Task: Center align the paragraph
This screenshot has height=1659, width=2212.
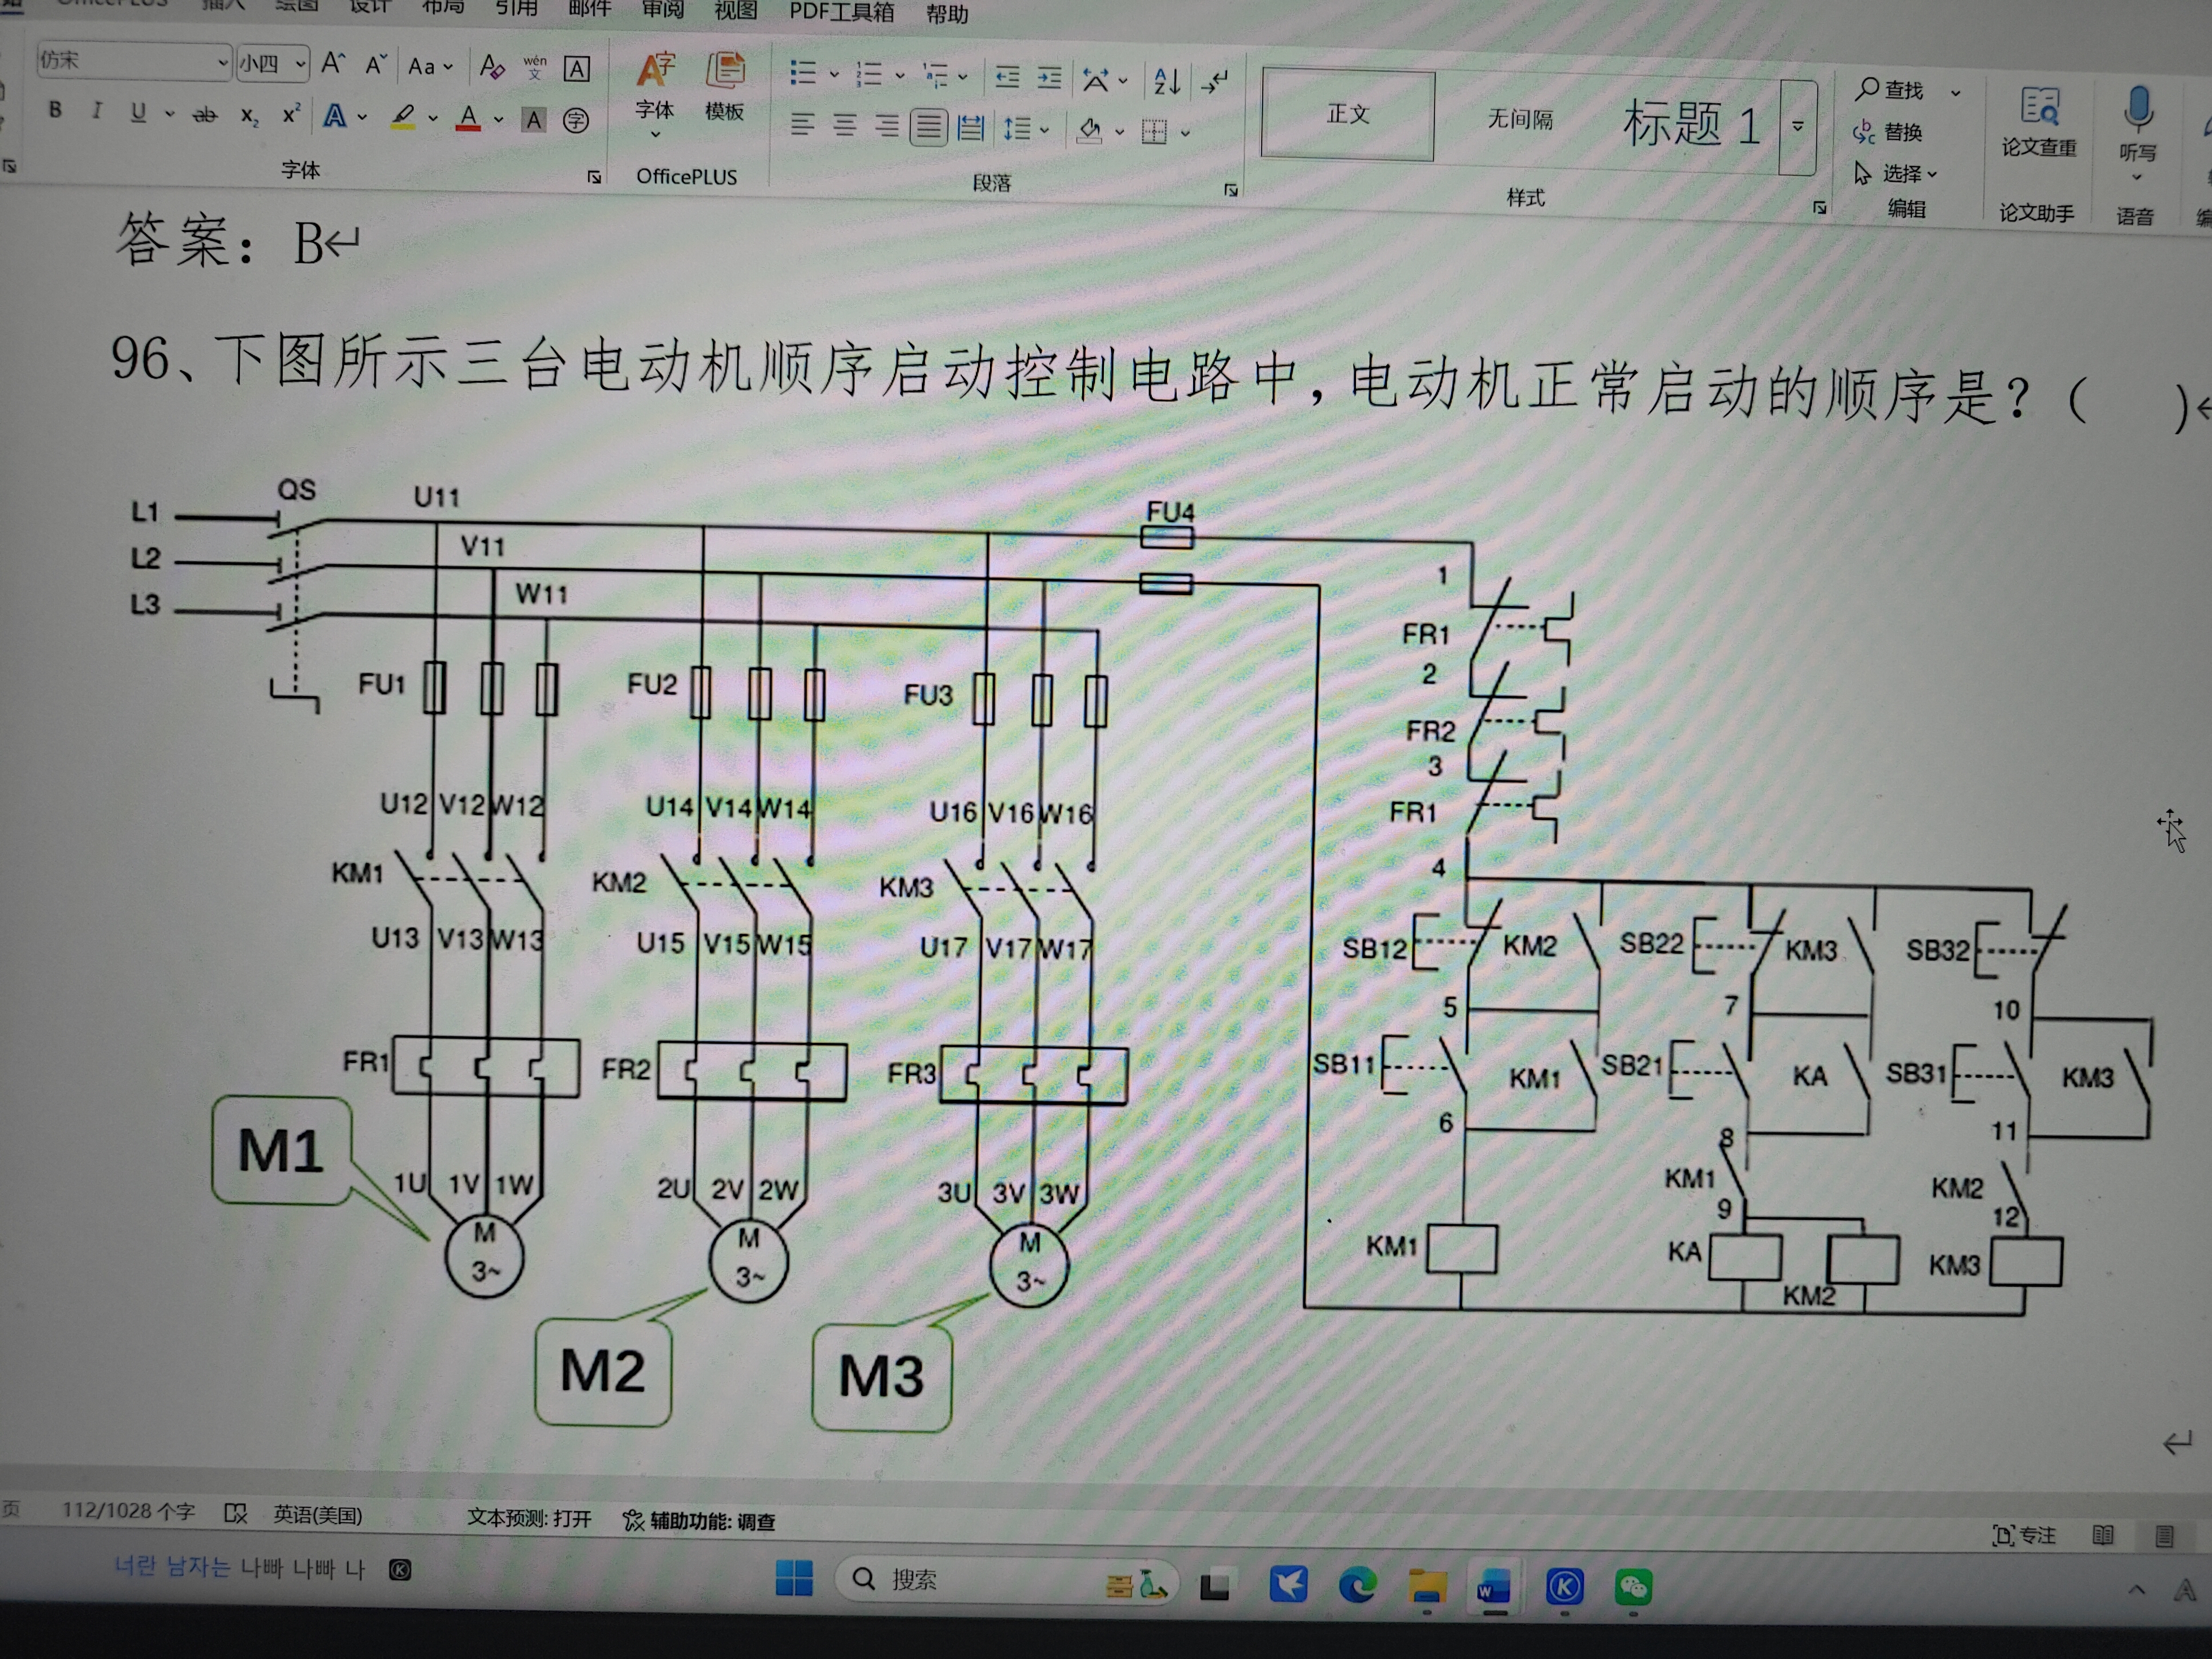Action: 845,125
